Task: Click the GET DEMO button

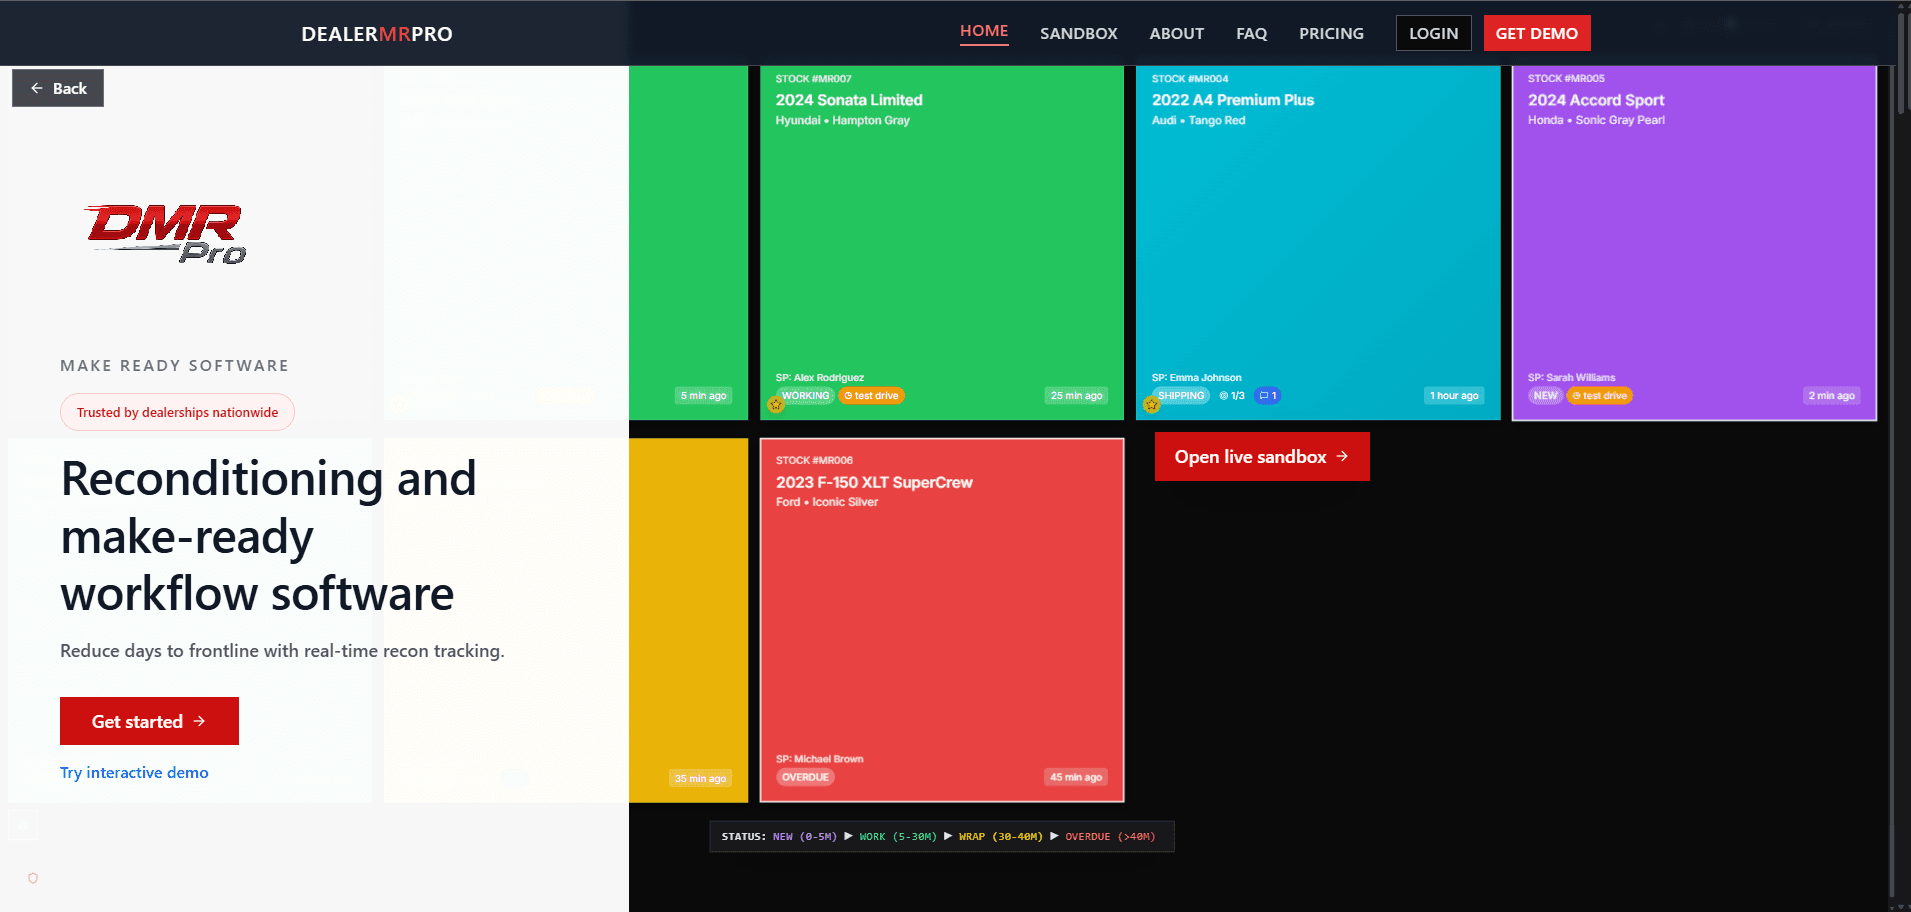Action: (x=1536, y=33)
